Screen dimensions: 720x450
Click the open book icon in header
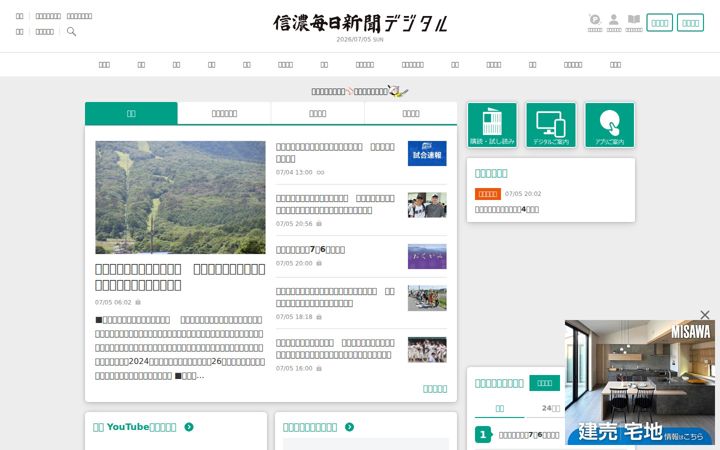point(634,20)
